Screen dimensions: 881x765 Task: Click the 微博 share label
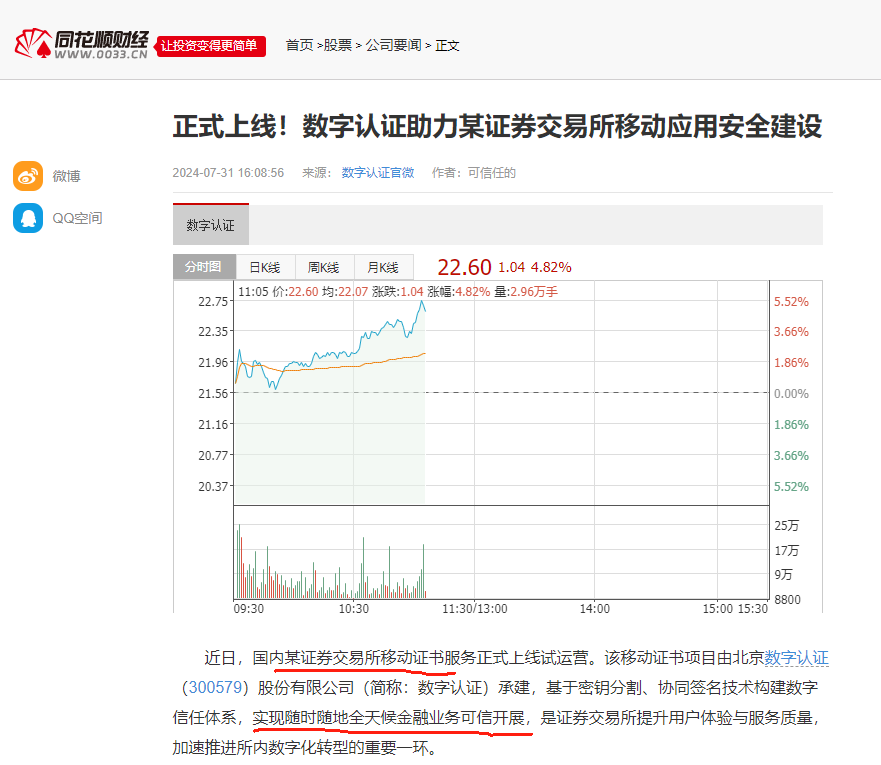pyautogui.click(x=66, y=176)
